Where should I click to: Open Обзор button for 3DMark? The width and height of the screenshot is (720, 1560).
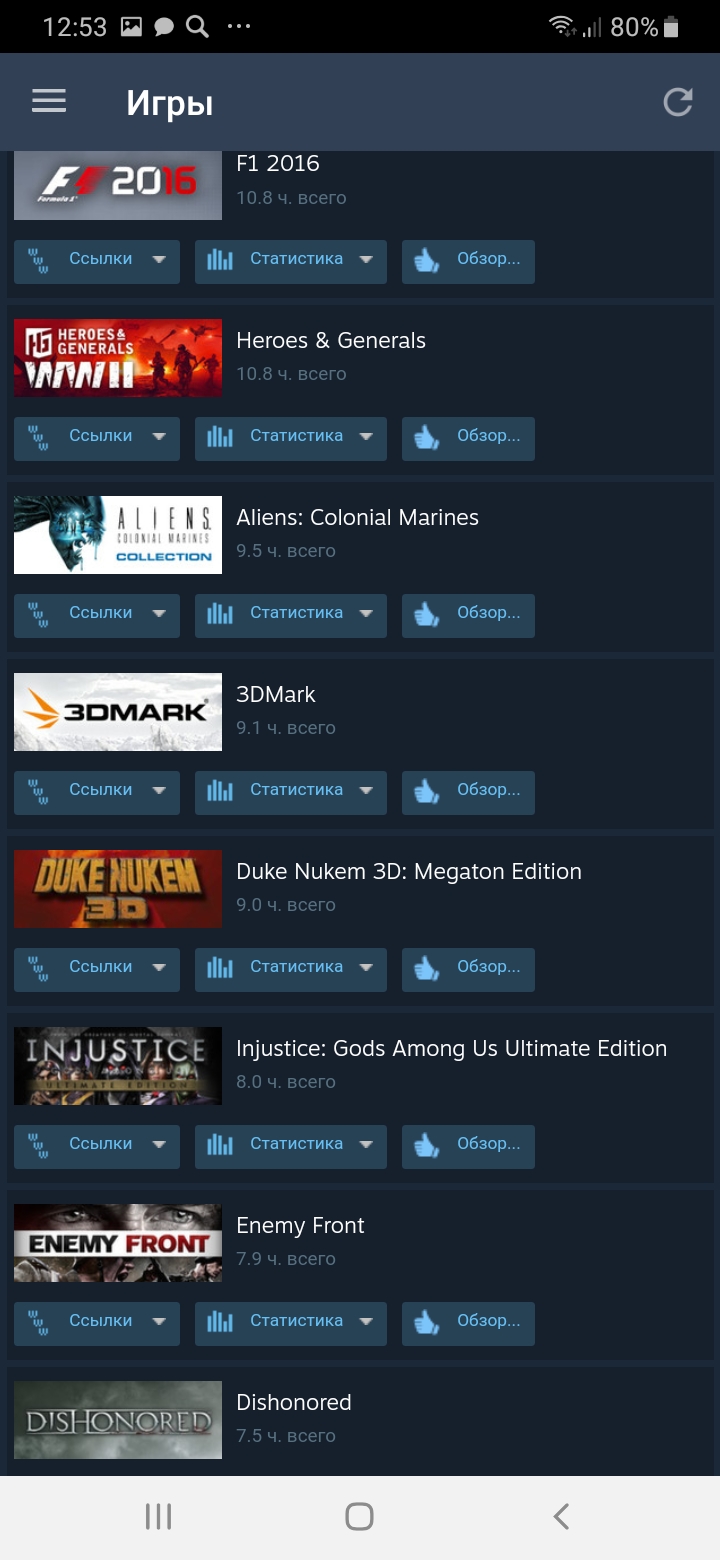(468, 792)
